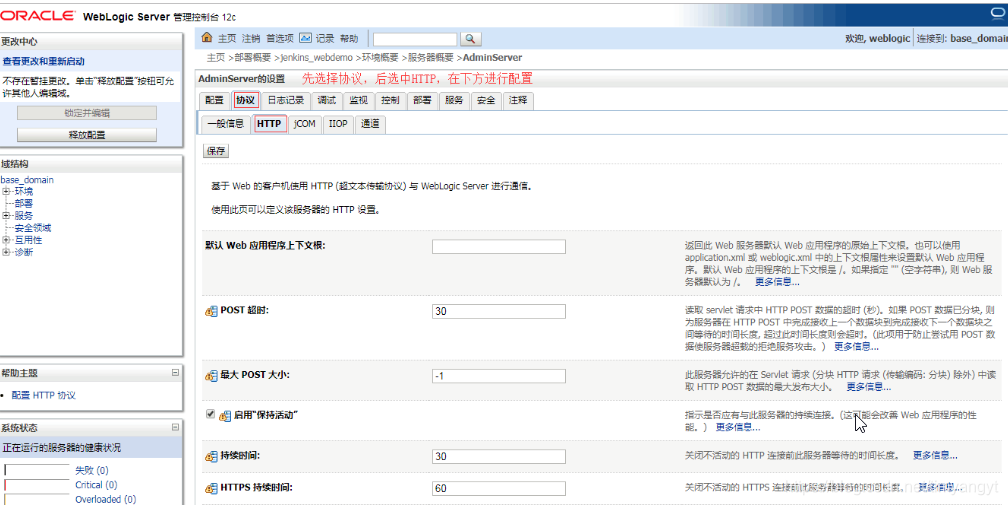
Task: Click the POST 超时 value field
Action: [499, 312]
